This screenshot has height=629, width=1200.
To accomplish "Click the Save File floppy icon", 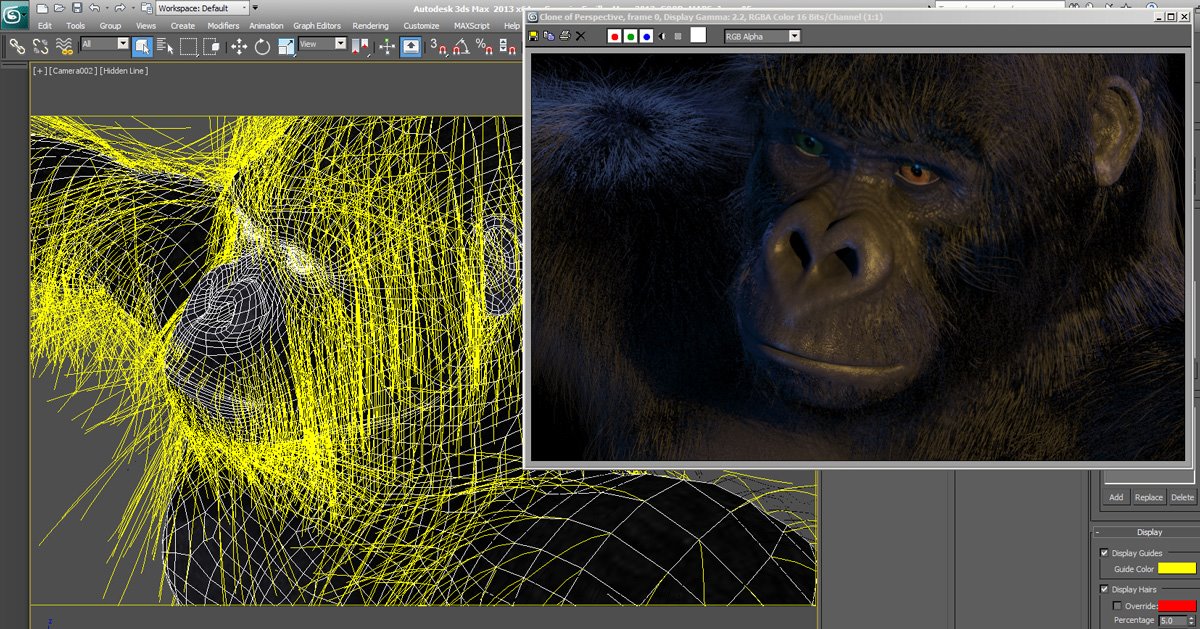I will point(77,8).
